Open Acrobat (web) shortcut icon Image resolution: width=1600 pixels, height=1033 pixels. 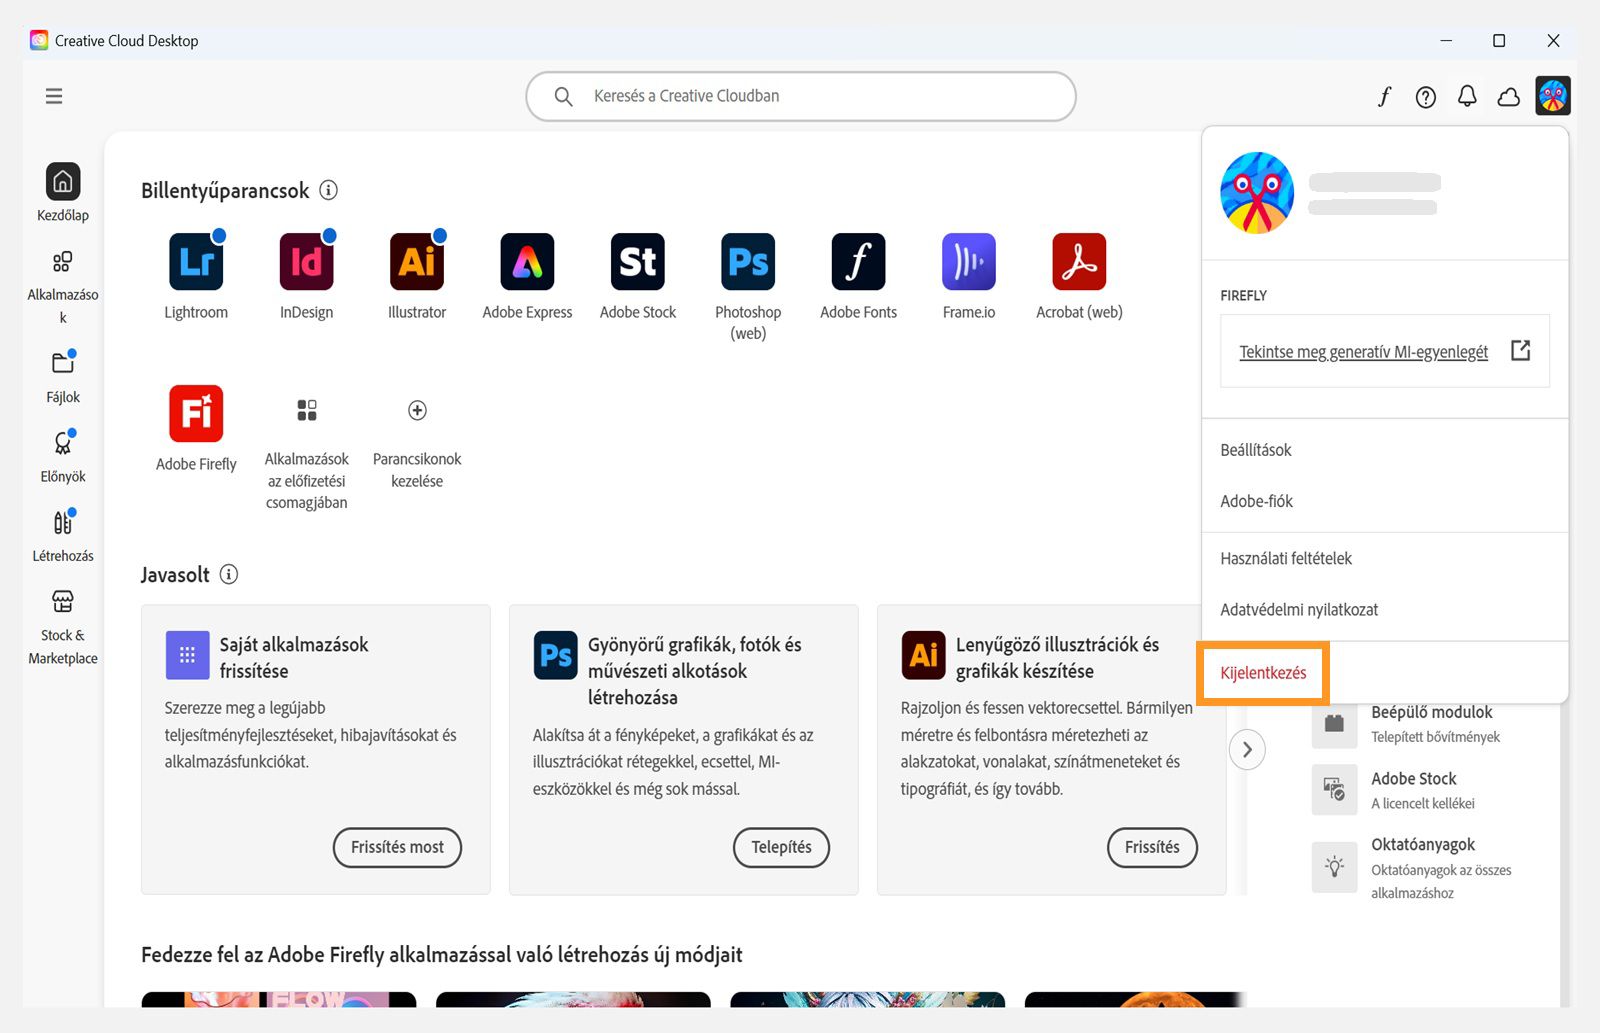click(x=1079, y=262)
